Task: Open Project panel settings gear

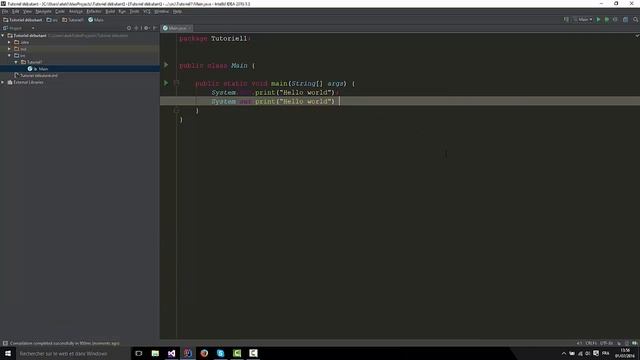Action: pos(146,28)
